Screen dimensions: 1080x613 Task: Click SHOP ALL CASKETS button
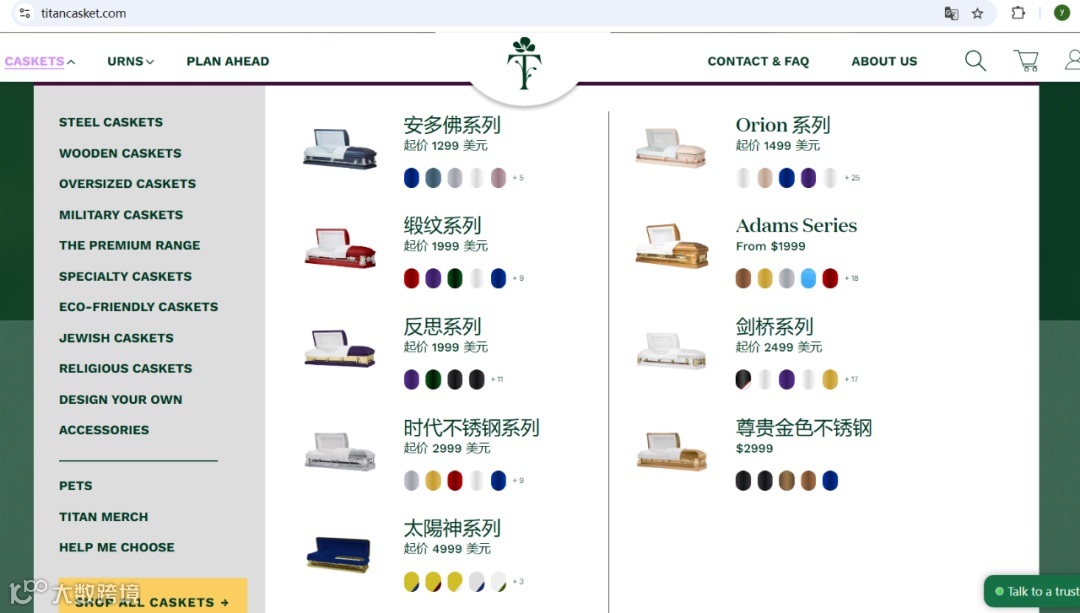click(153, 596)
